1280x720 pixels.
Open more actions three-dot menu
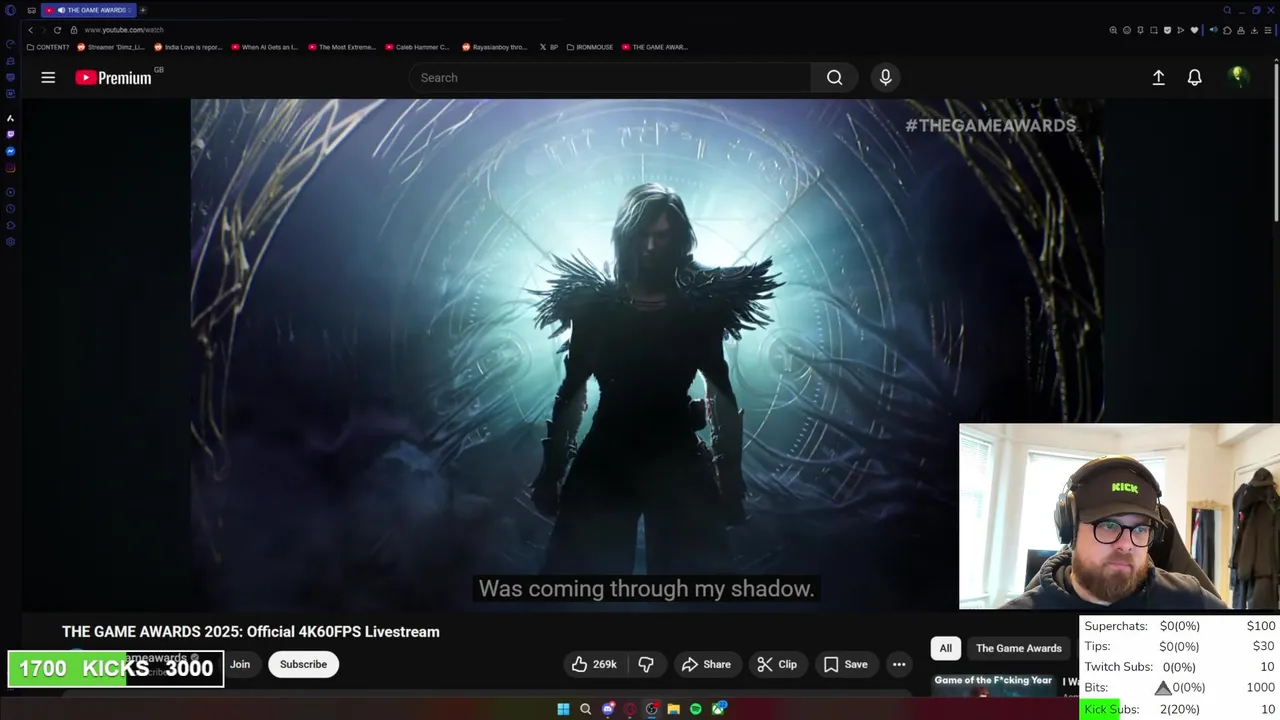tap(899, 664)
